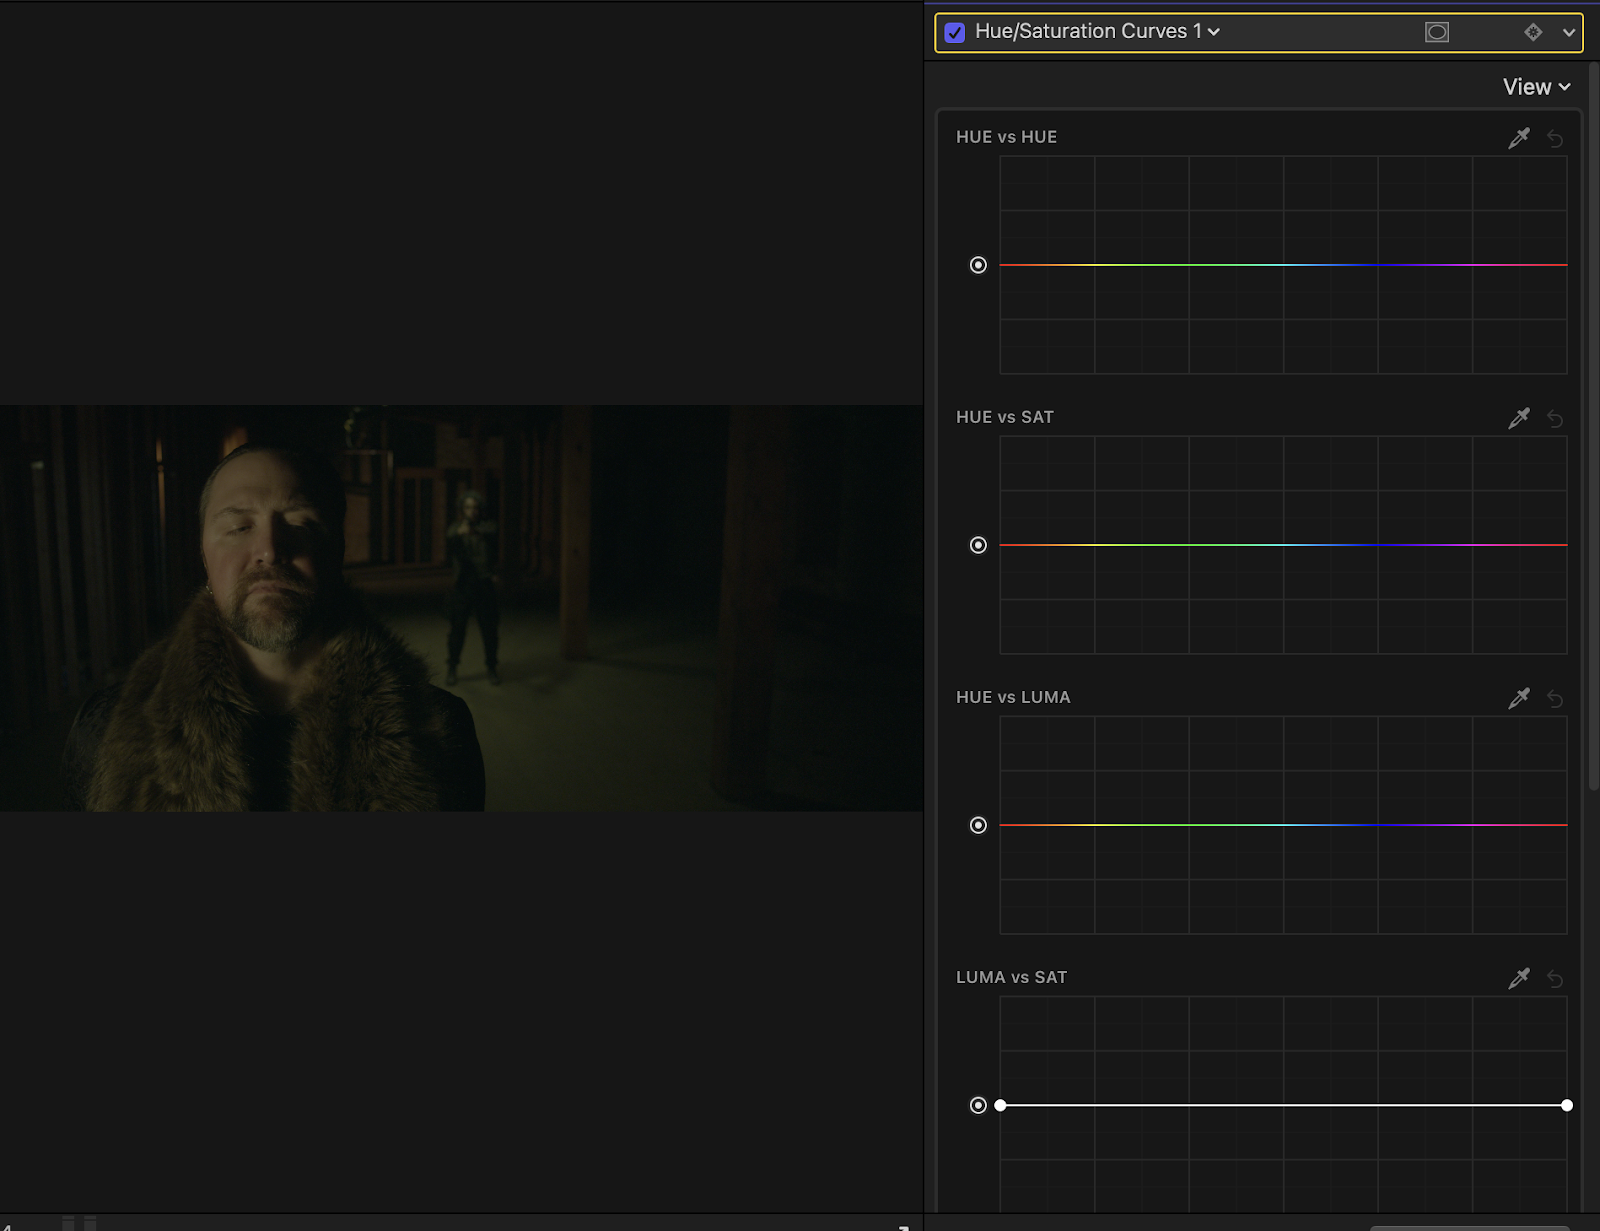This screenshot has width=1600, height=1231.
Task: Select the left control point of LUMA vs SAT
Action: click(1000, 1105)
